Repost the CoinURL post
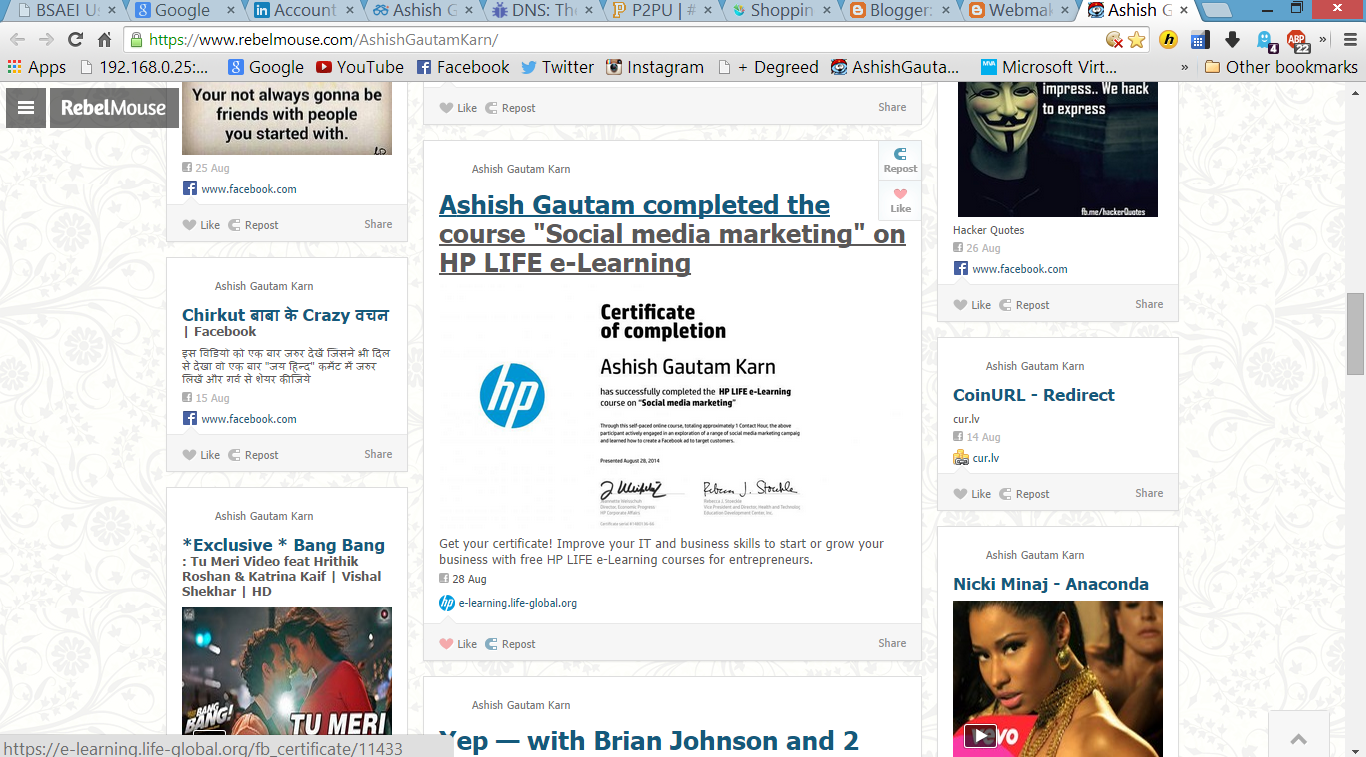This screenshot has height=757, width=1366. (1024, 494)
